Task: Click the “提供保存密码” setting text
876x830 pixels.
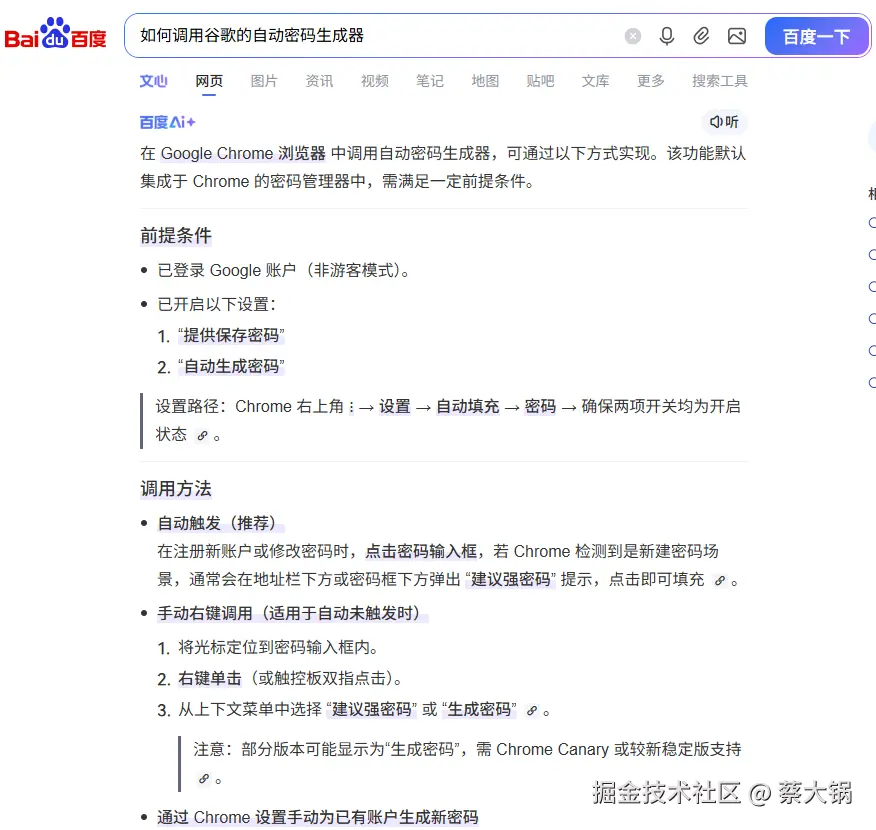Action: (x=231, y=335)
